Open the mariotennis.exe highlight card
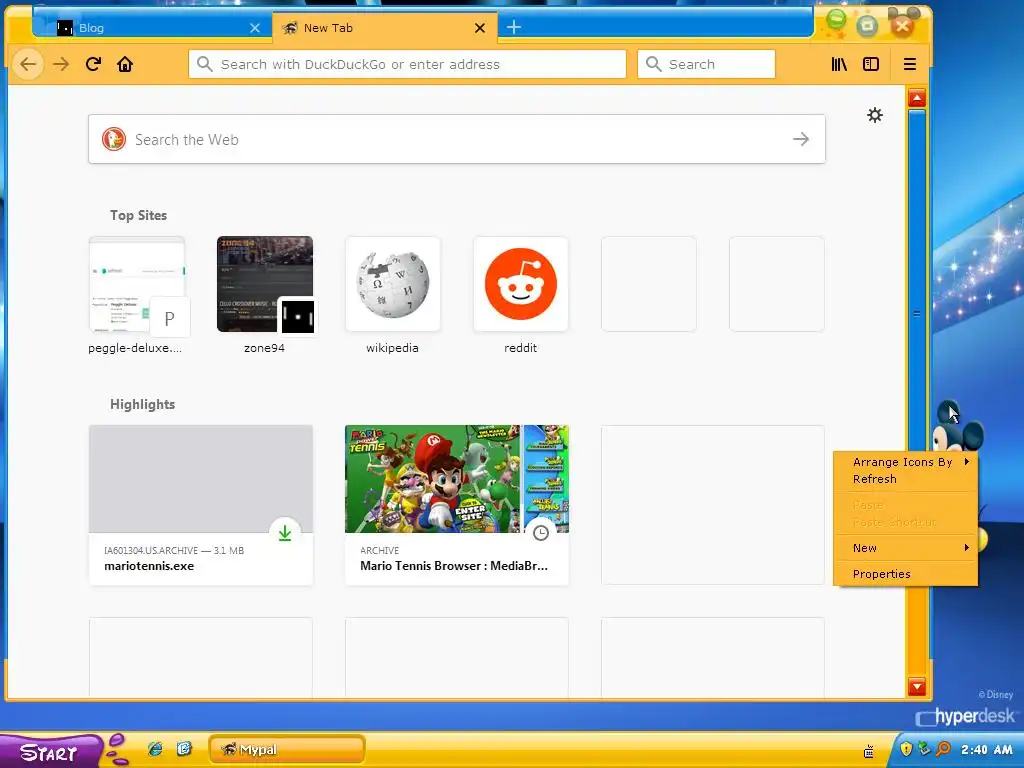Screen dimensions: 1024x768 (200, 505)
